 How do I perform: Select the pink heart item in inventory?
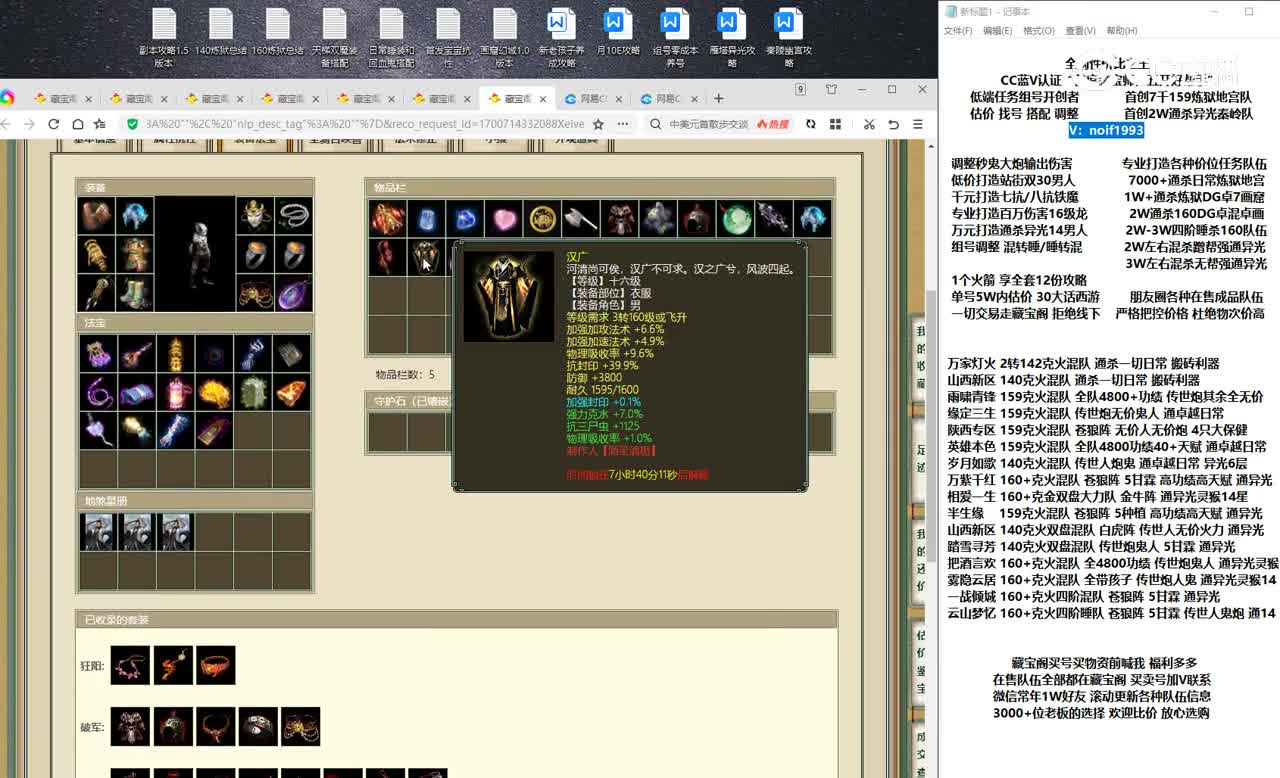click(x=504, y=219)
